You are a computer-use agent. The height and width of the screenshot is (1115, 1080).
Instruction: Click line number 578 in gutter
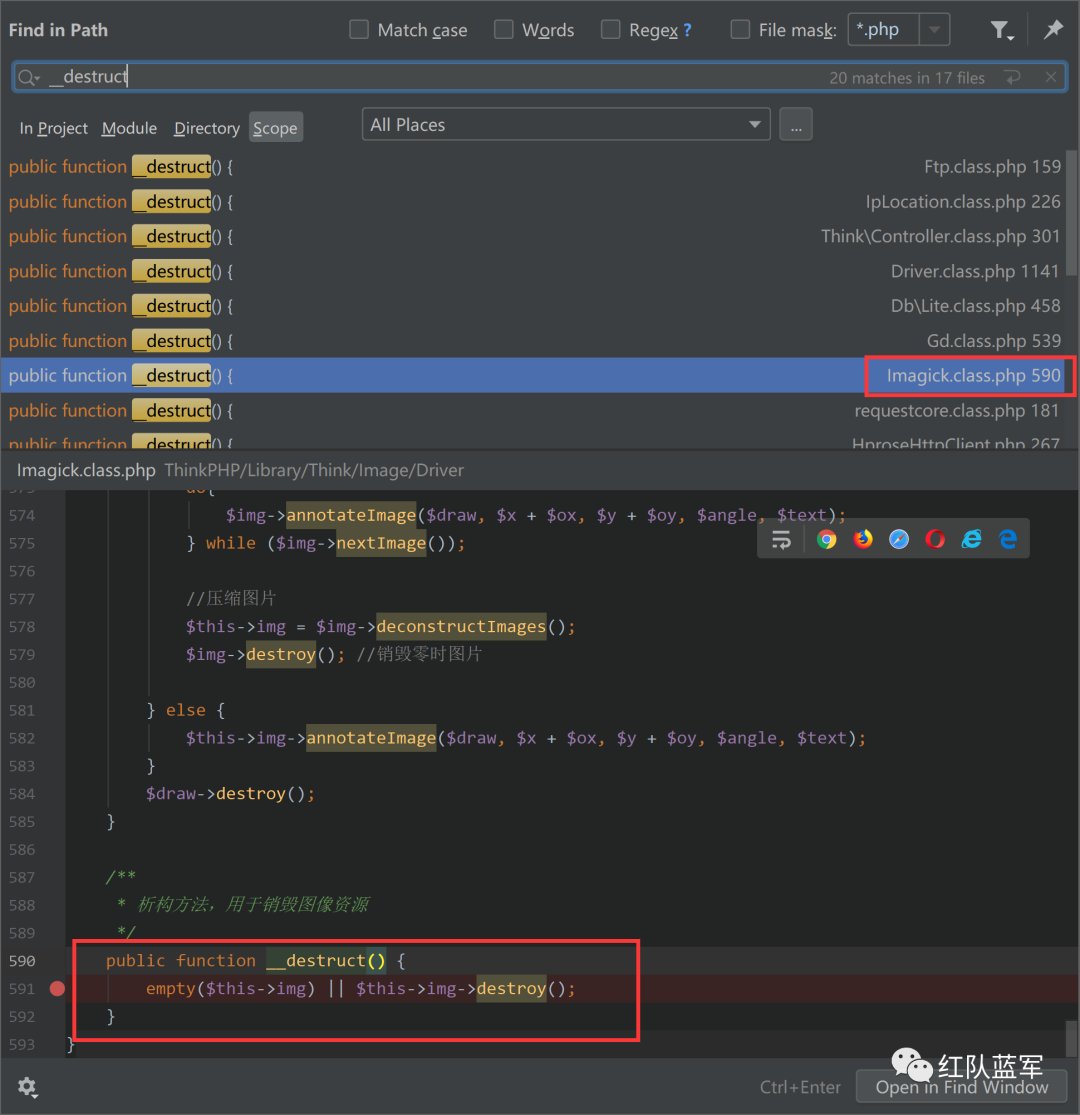[x=22, y=626]
